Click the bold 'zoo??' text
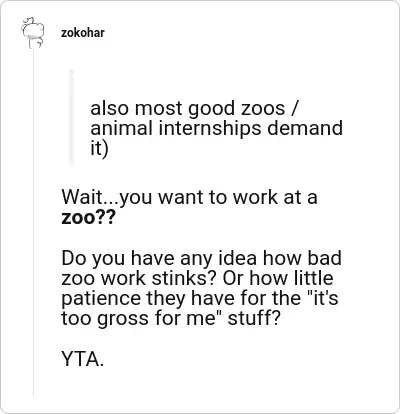Screen dimensions: 400x414 [88, 217]
